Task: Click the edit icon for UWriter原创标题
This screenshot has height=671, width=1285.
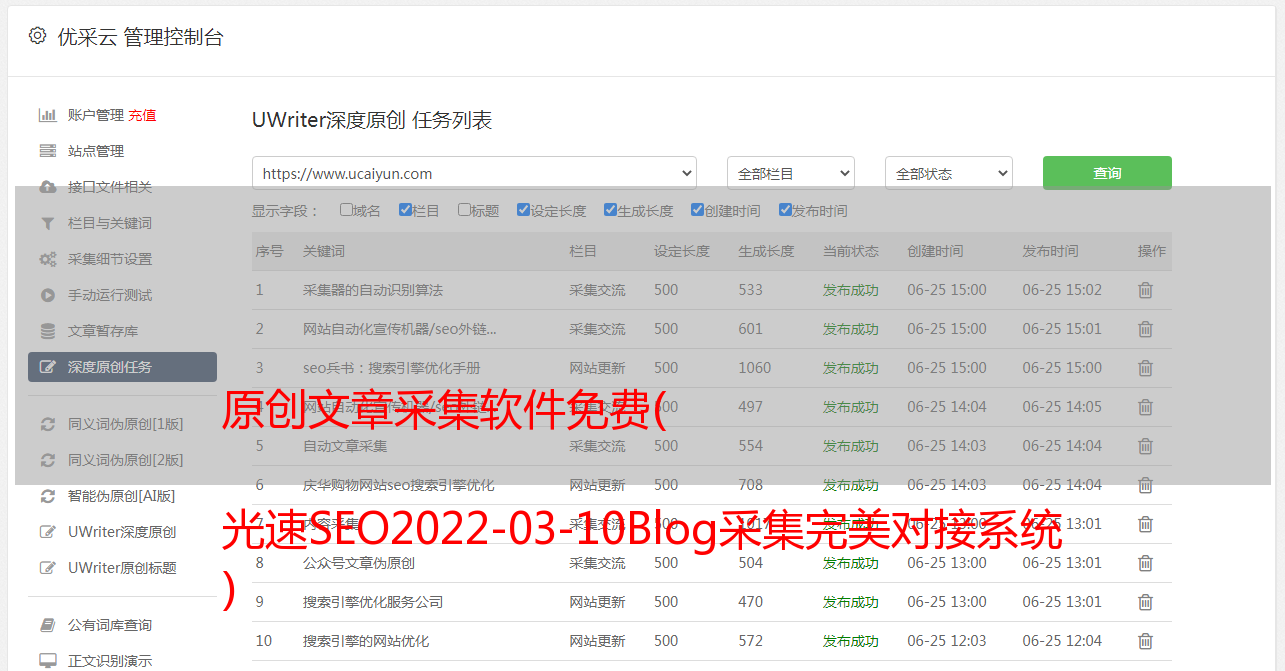Action: pos(47,568)
